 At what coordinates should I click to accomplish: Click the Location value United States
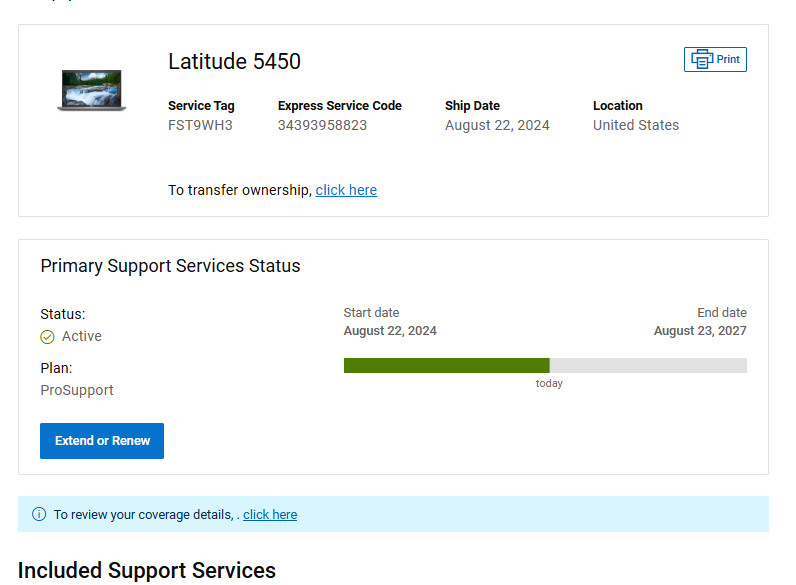[636, 125]
